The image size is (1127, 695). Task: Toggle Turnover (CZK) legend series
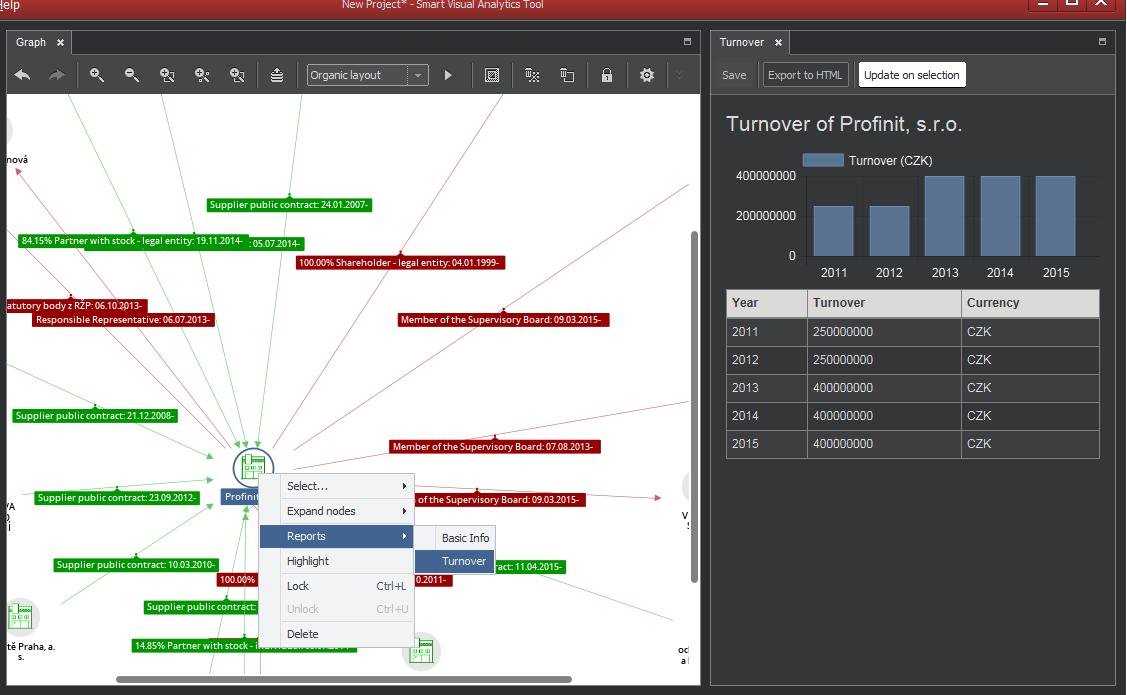click(867, 160)
